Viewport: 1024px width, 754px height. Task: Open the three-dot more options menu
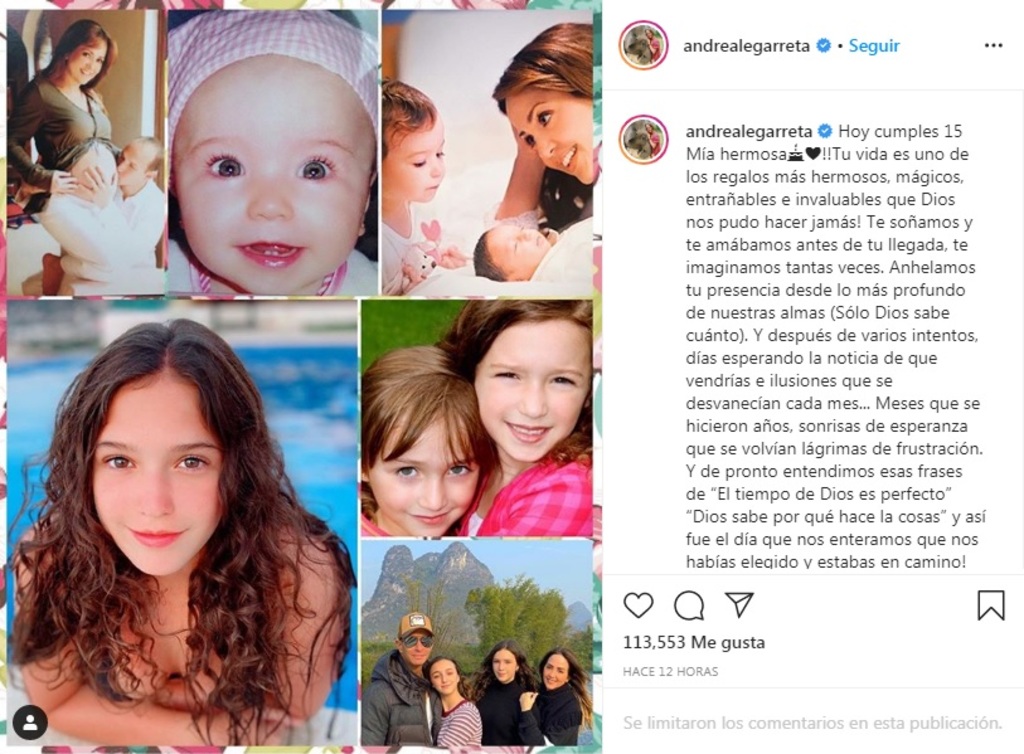coord(993,45)
